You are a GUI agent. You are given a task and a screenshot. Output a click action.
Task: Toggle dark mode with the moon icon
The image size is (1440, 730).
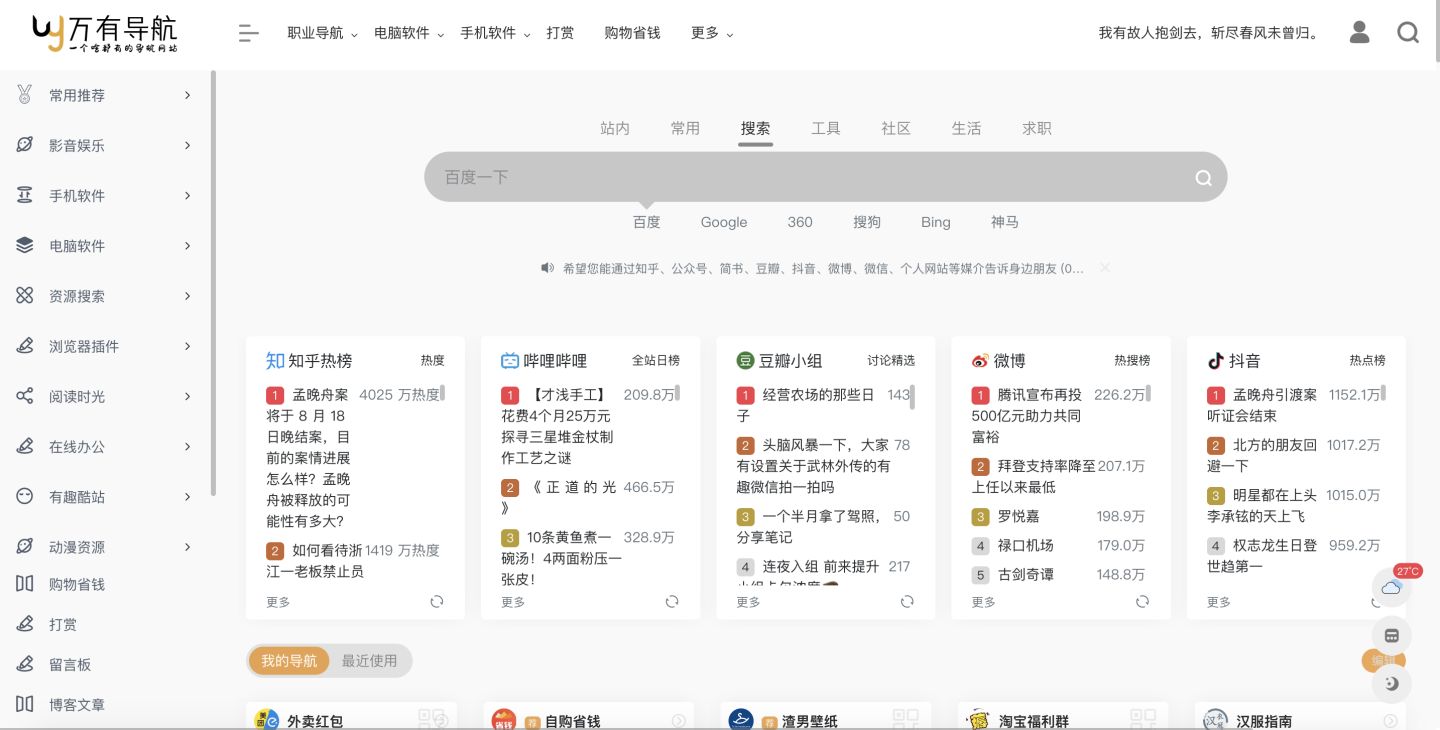pyautogui.click(x=1392, y=684)
